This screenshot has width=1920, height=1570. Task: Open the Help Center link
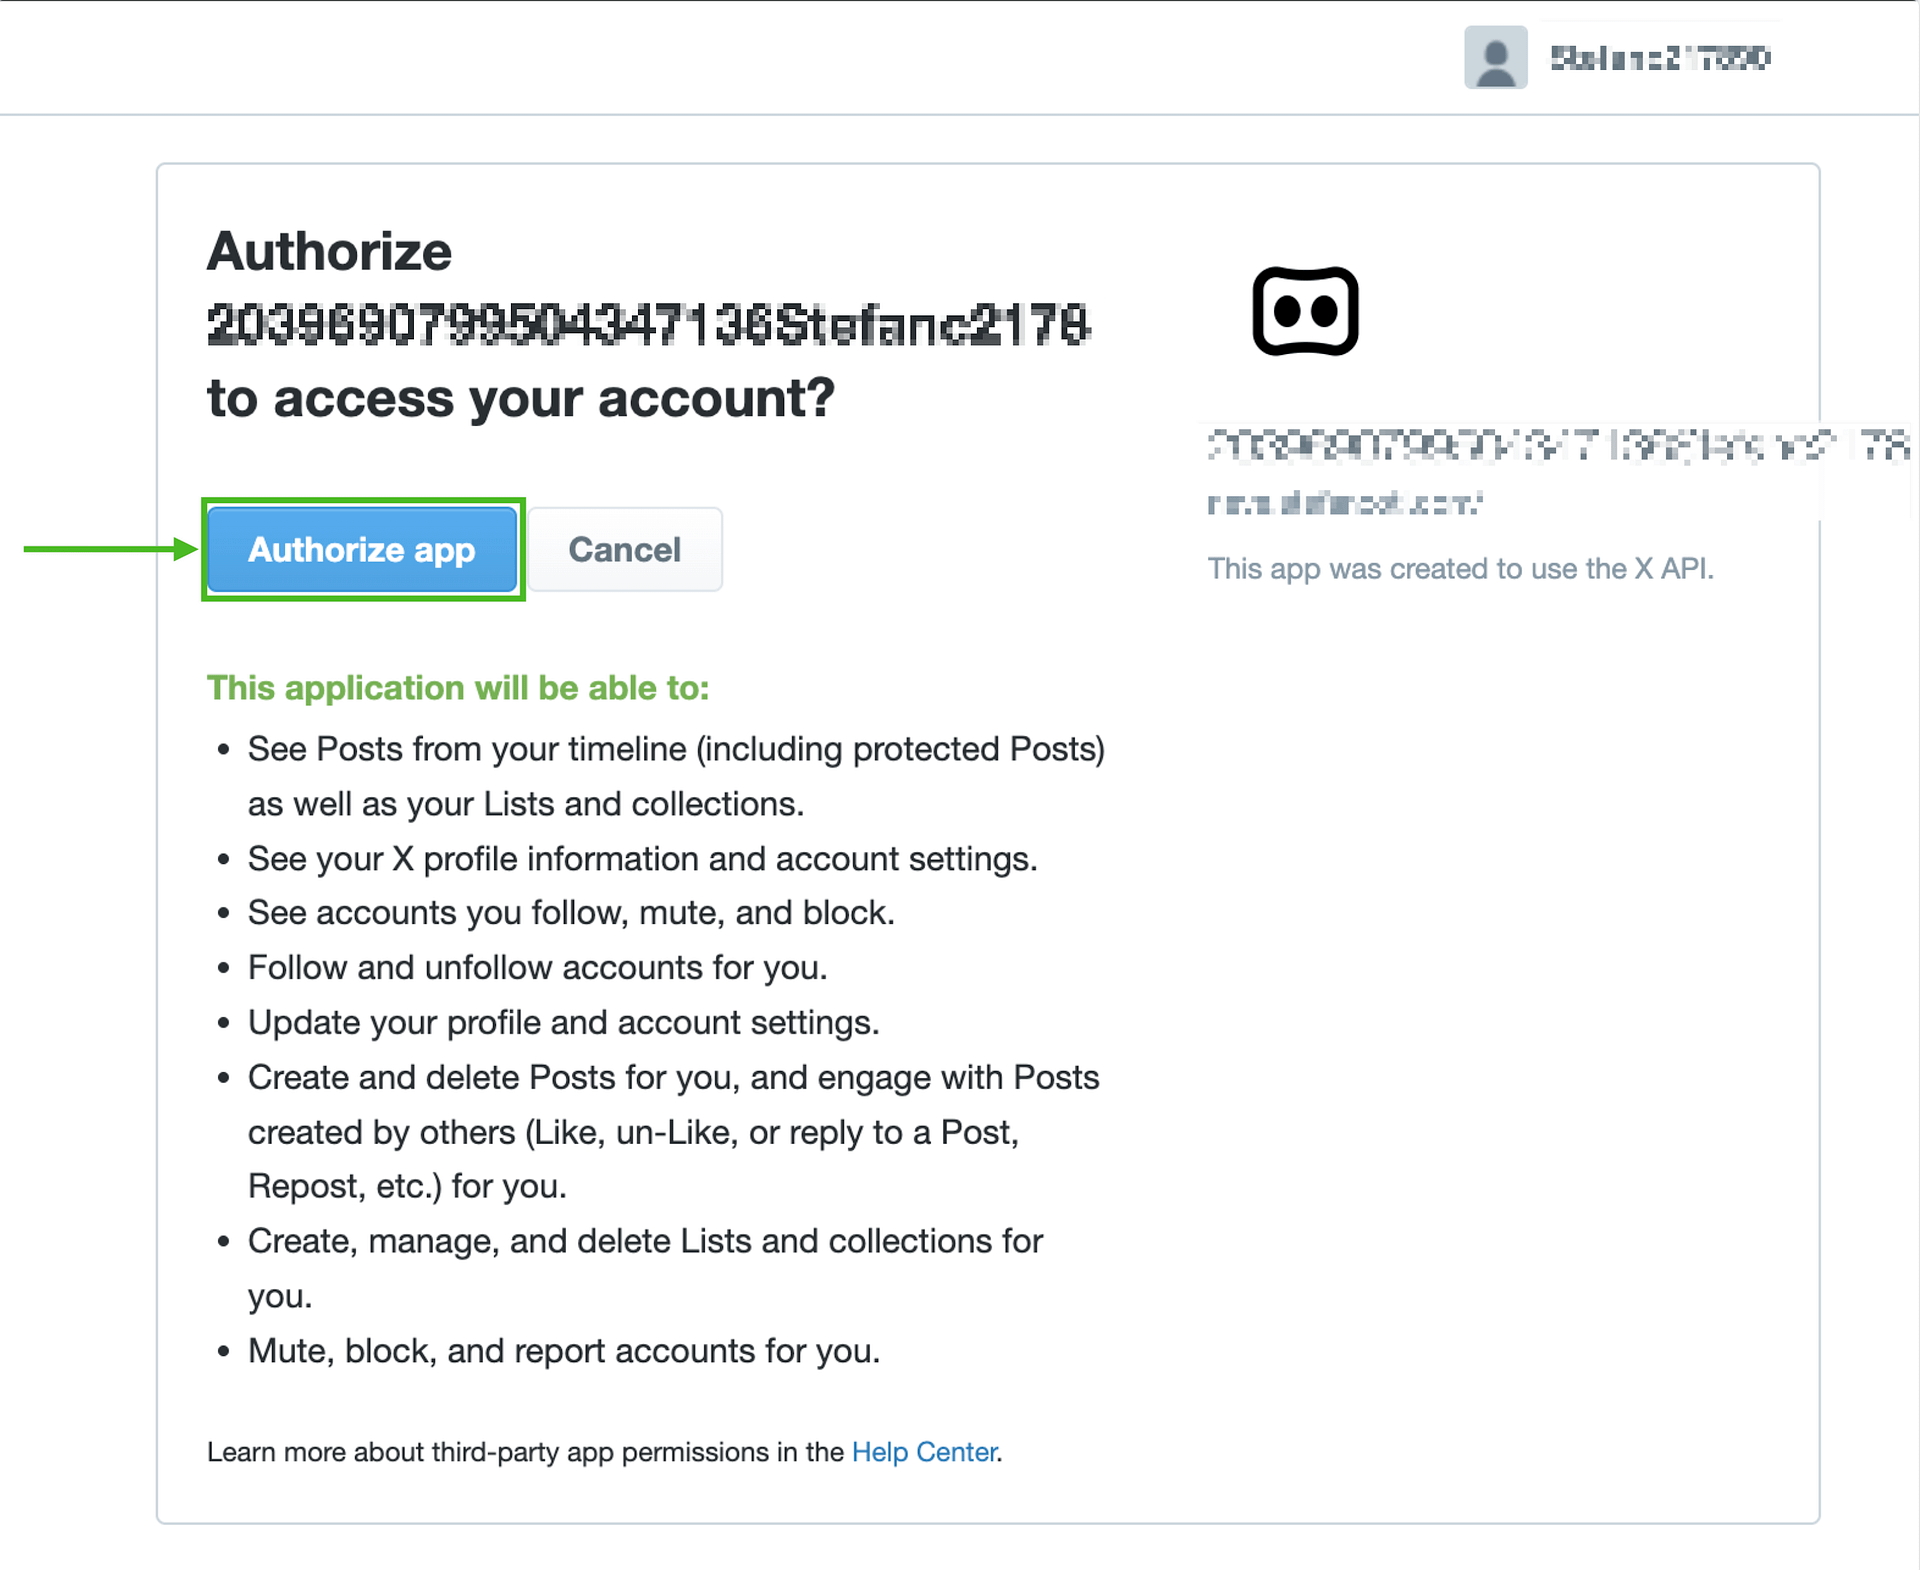pyautogui.click(x=923, y=1452)
